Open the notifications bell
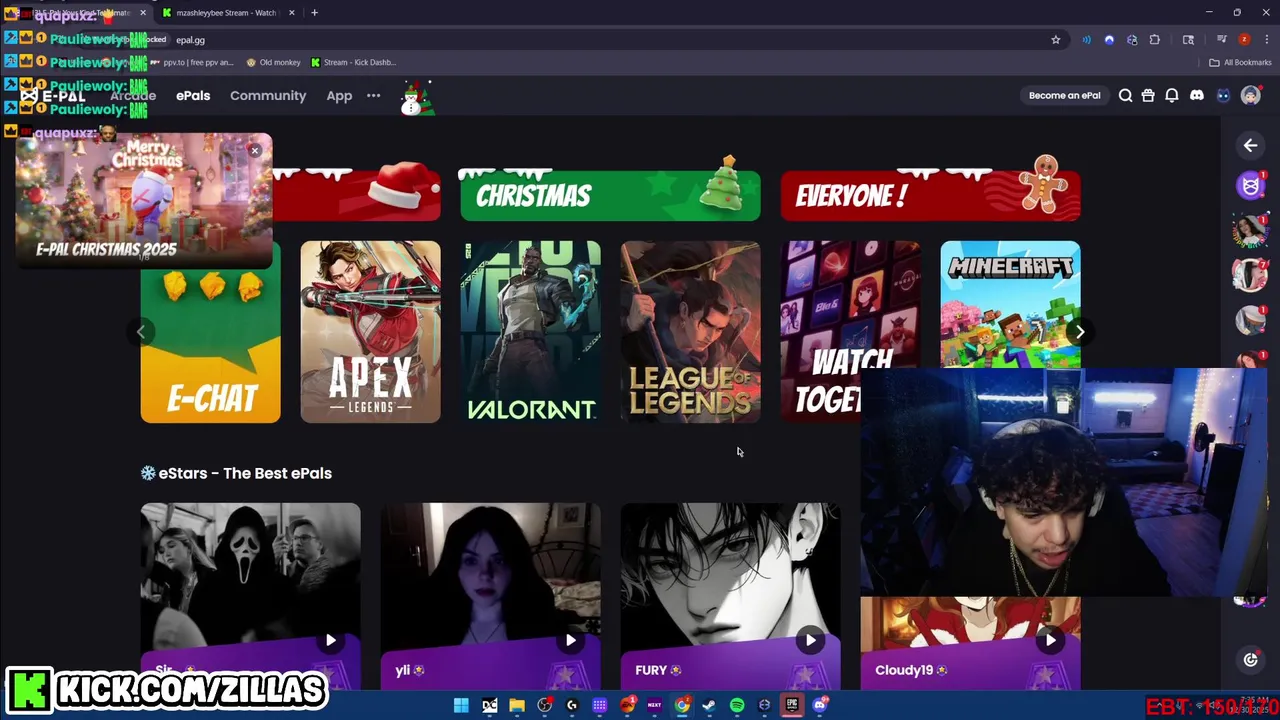Screen dimensions: 1280x720 (x=1172, y=96)
